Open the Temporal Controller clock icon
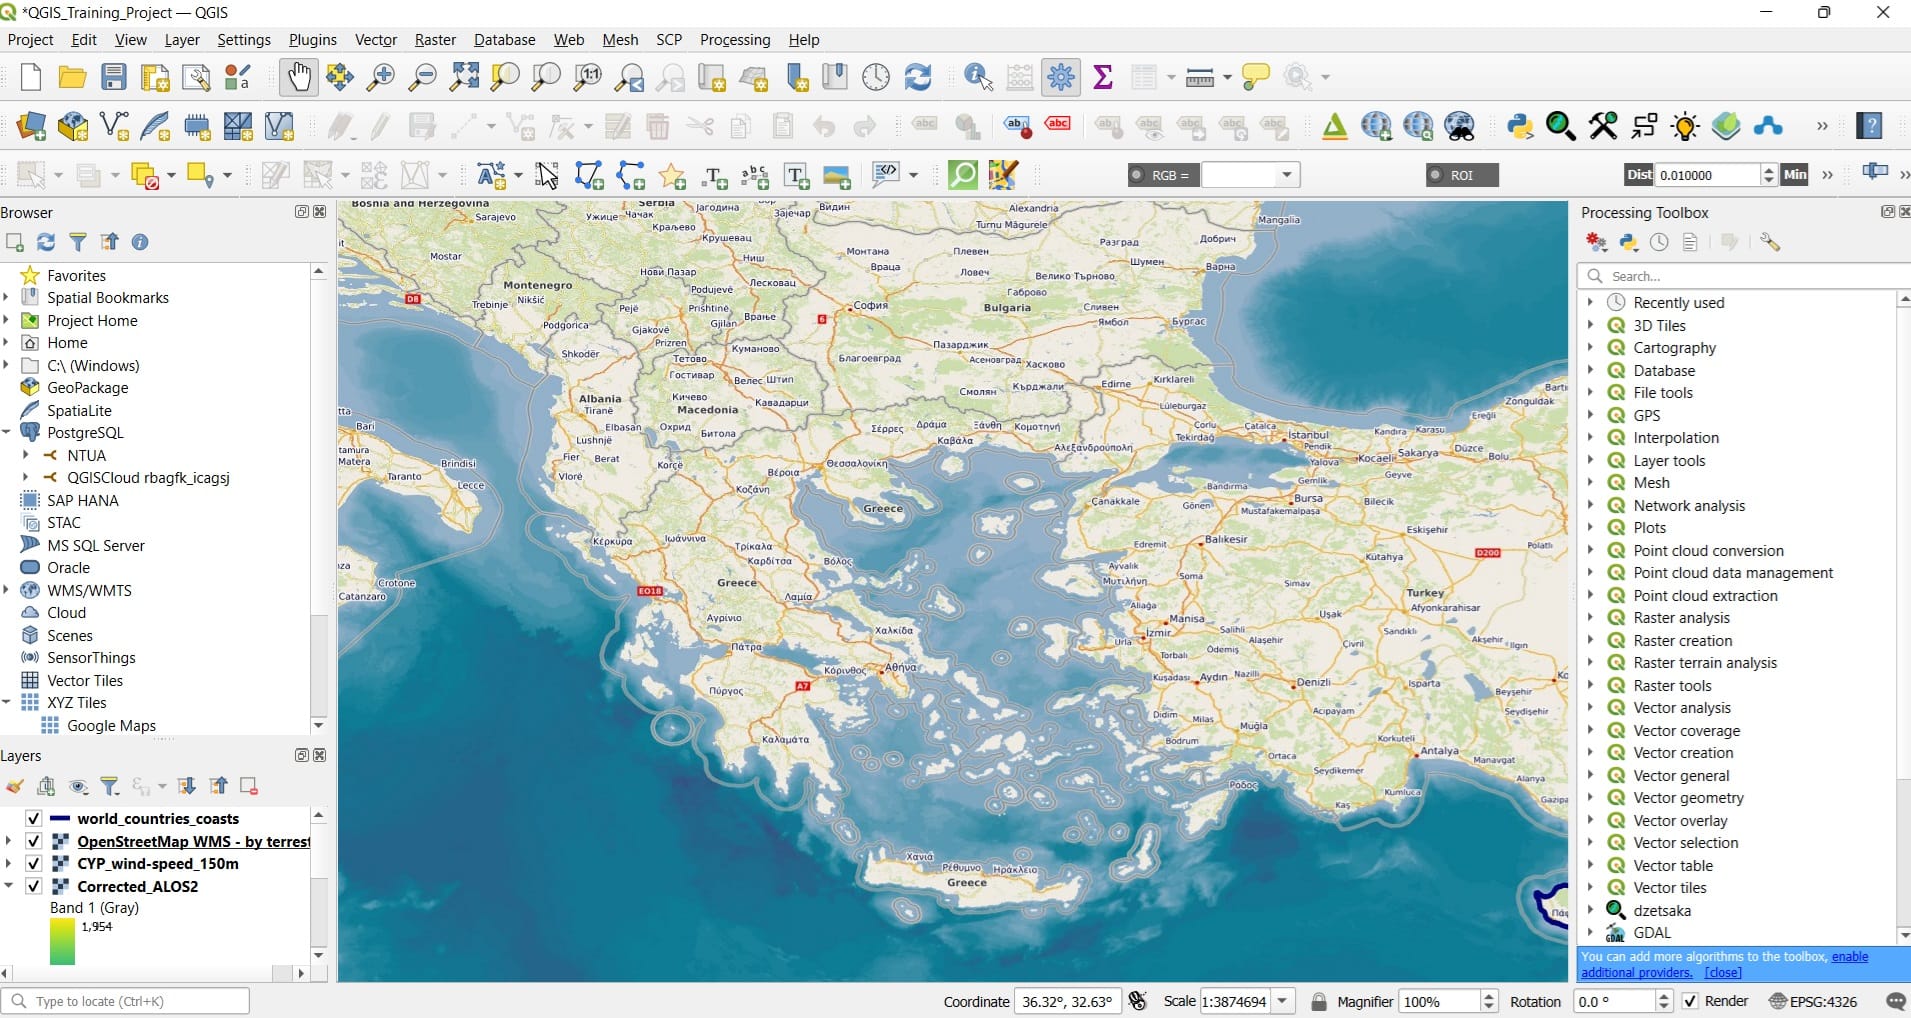Viewport: 1911px width, 1018px height. [876, 77]
